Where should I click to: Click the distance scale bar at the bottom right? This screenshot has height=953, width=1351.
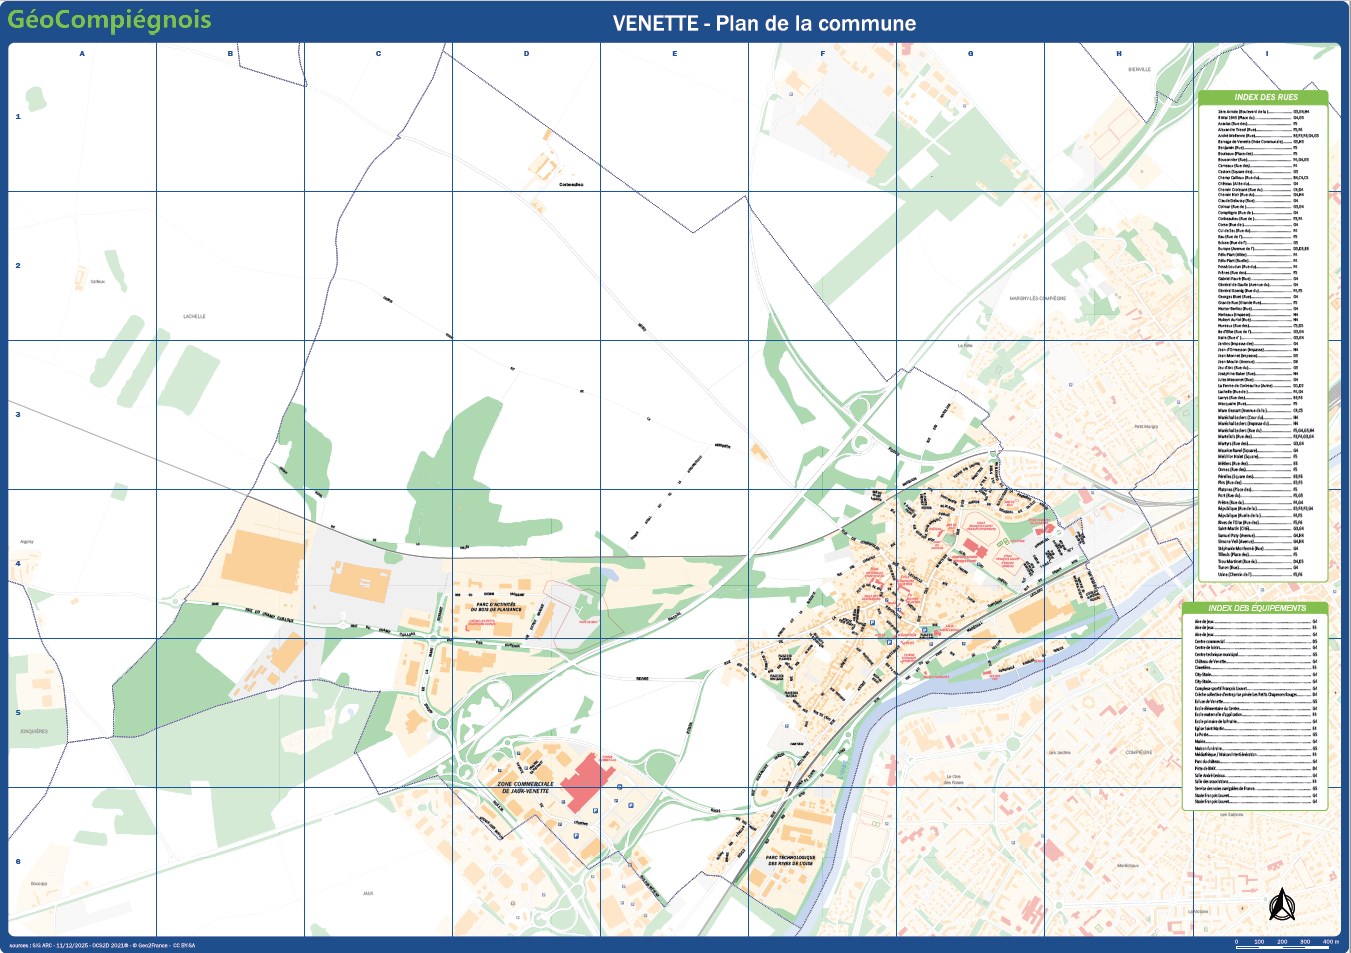coord(1285,941)
